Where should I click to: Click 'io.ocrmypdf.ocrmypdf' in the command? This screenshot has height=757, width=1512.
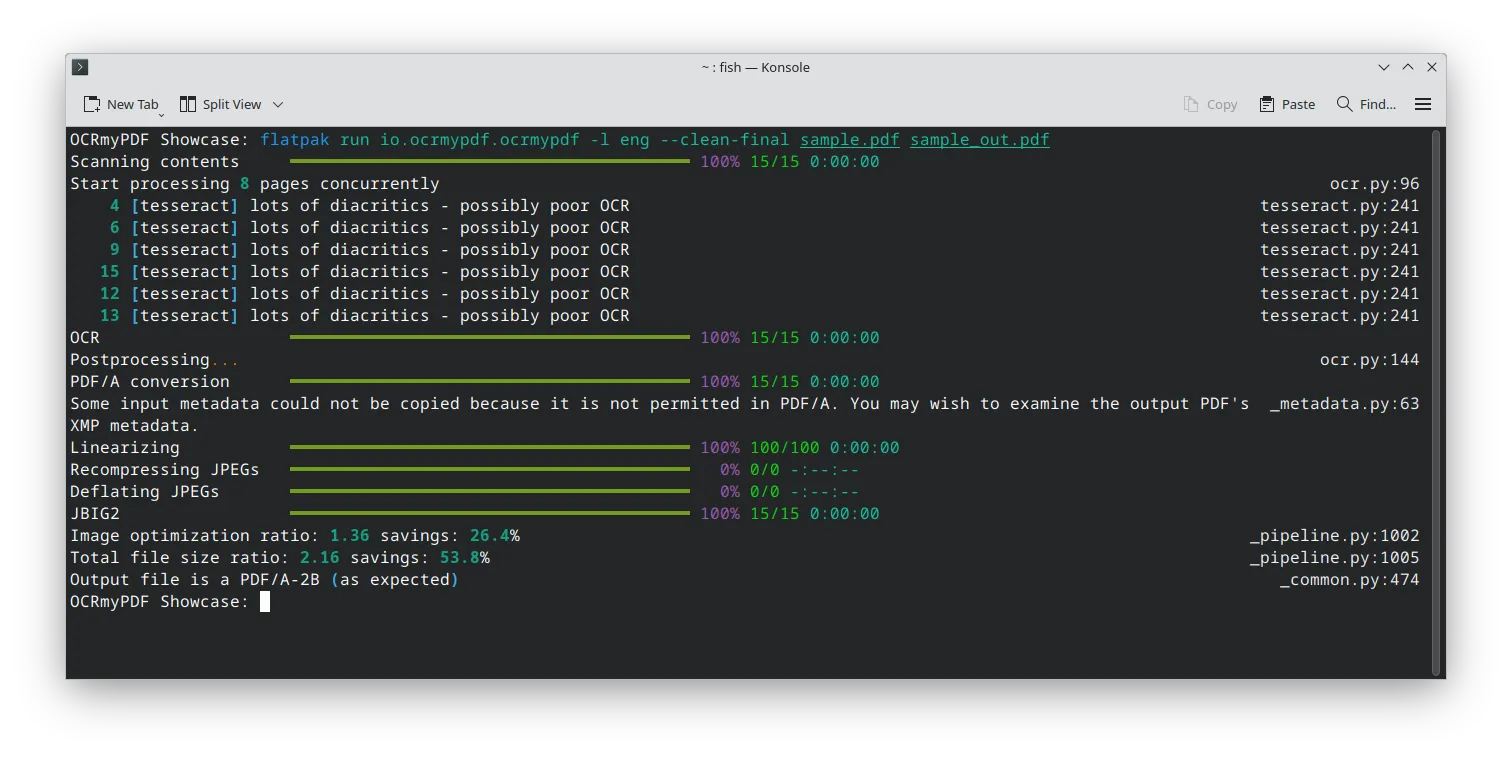[x=480, y=139]
